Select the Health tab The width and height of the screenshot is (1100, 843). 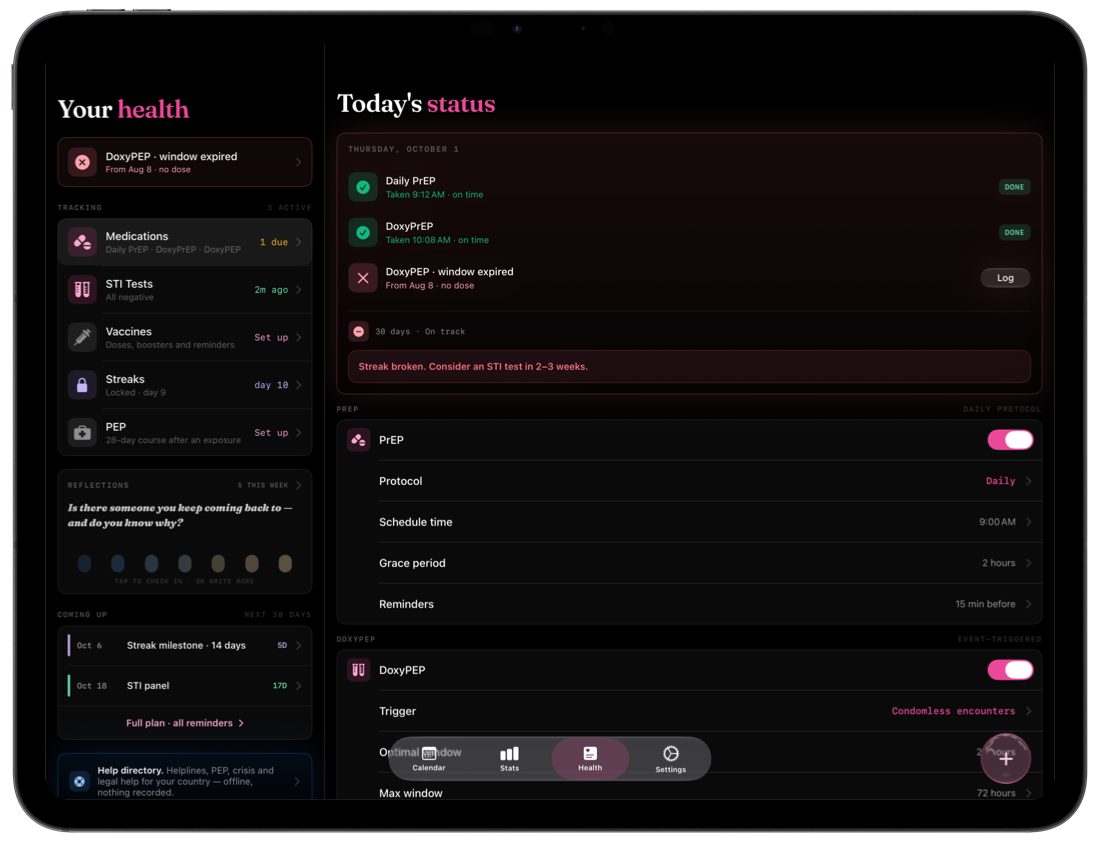590,759
